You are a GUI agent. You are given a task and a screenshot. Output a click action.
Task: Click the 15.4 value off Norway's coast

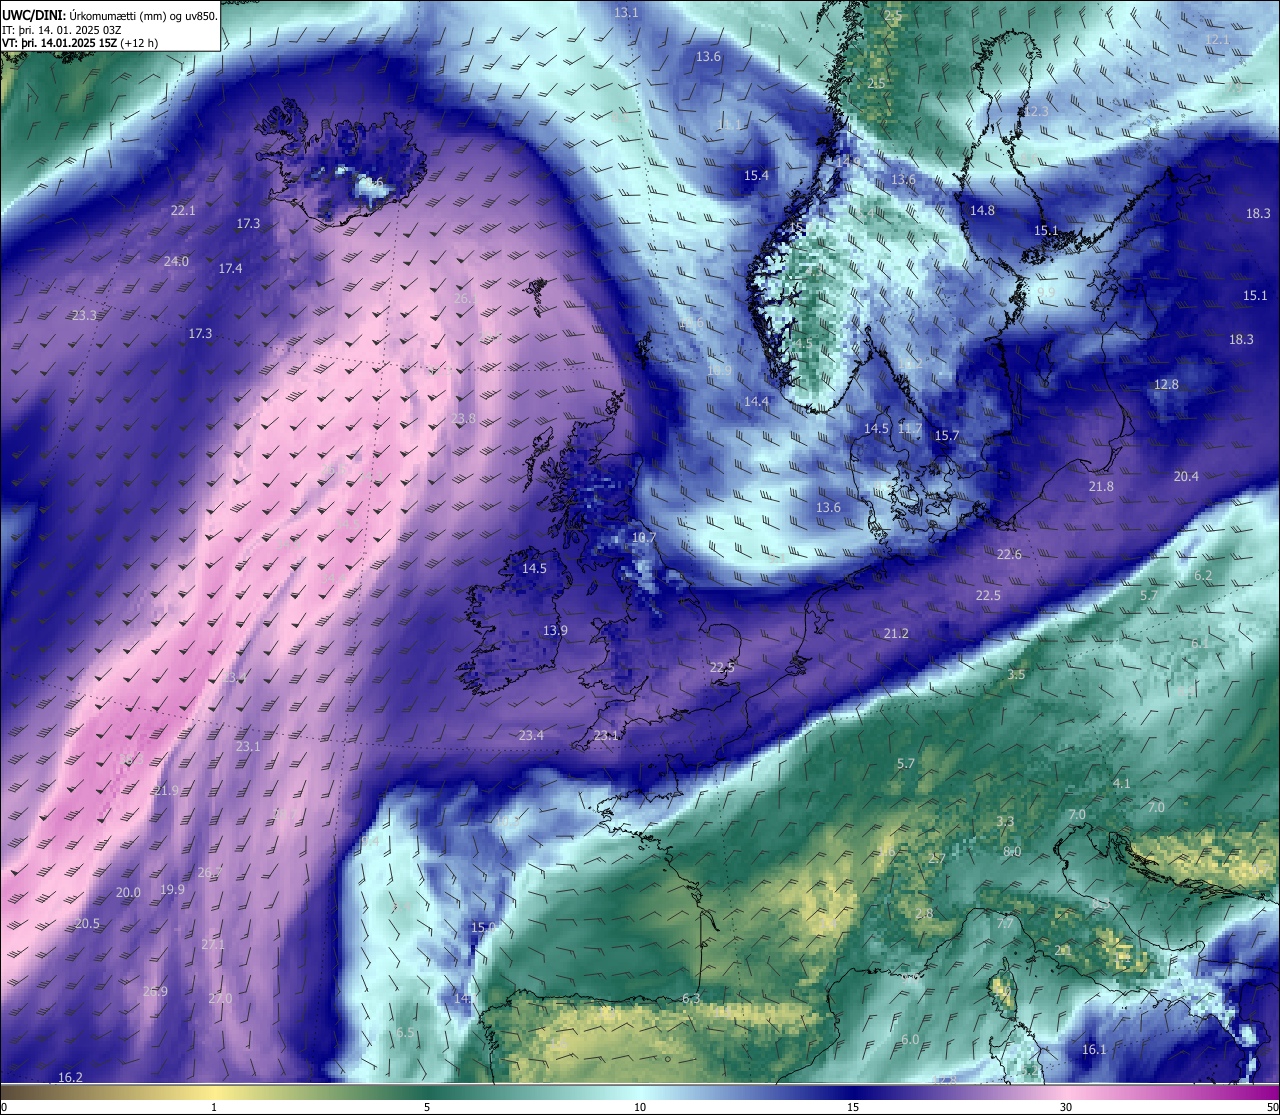click(756, 175)
